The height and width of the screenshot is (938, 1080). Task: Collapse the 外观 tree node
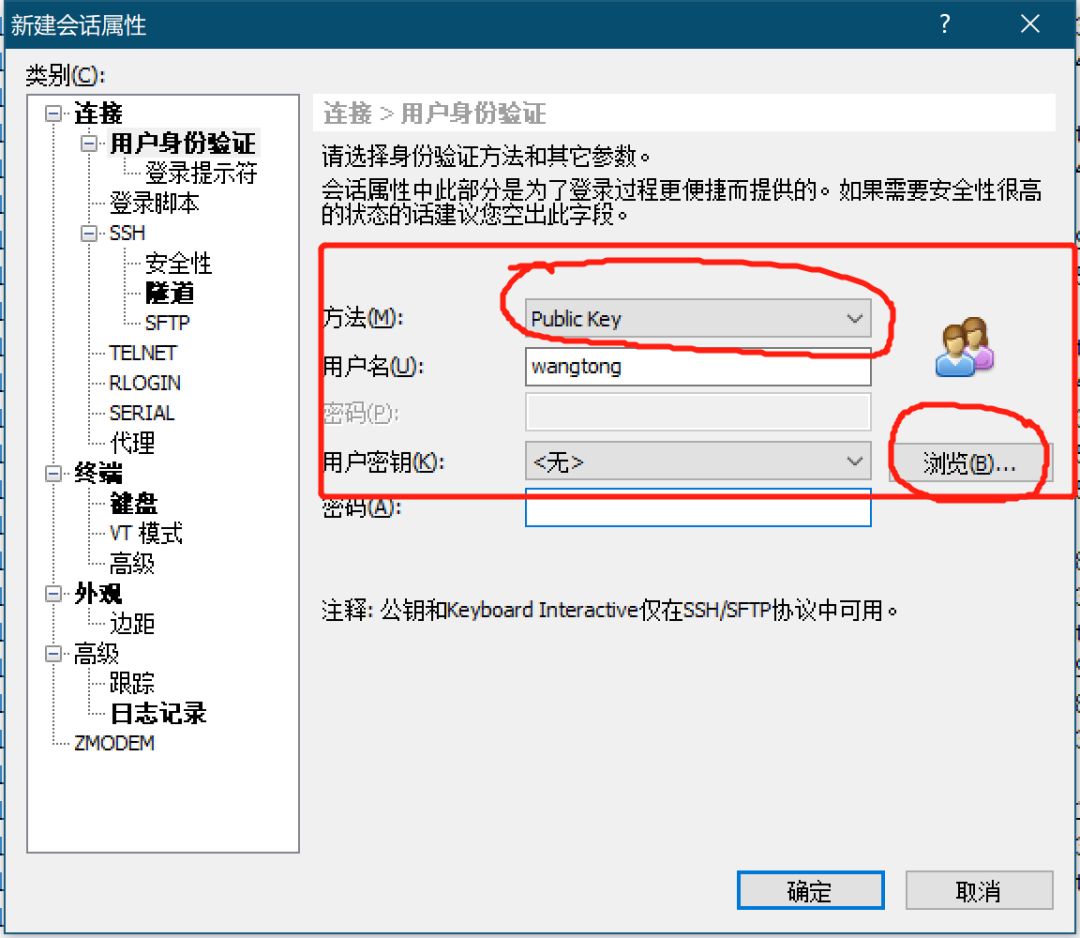click(53, 594)
